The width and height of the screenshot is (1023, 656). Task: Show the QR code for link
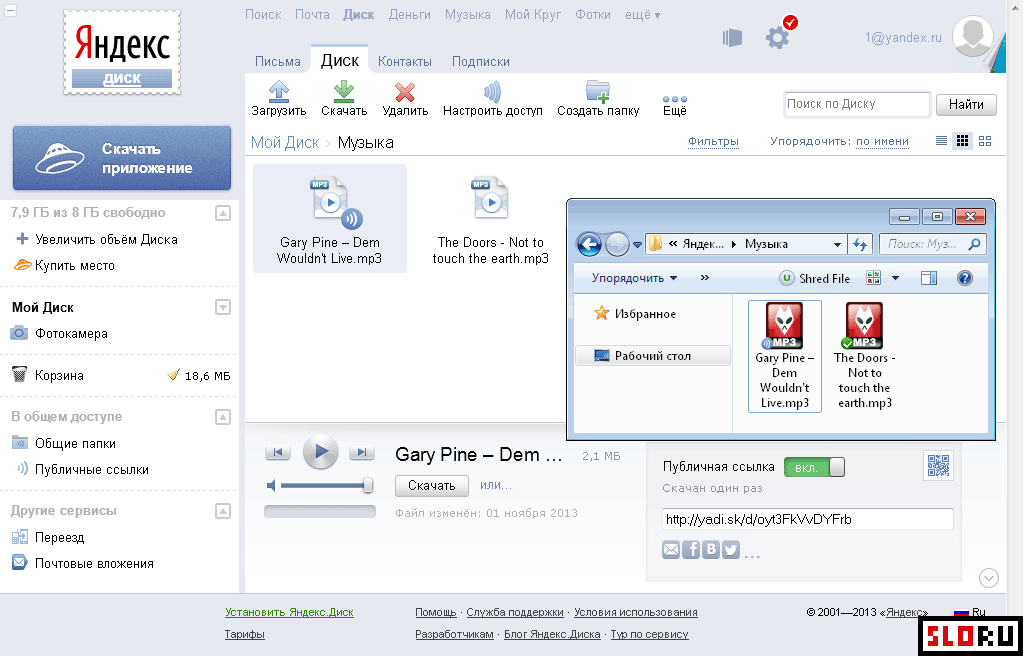pyautogui.click(x=938, y=465)
